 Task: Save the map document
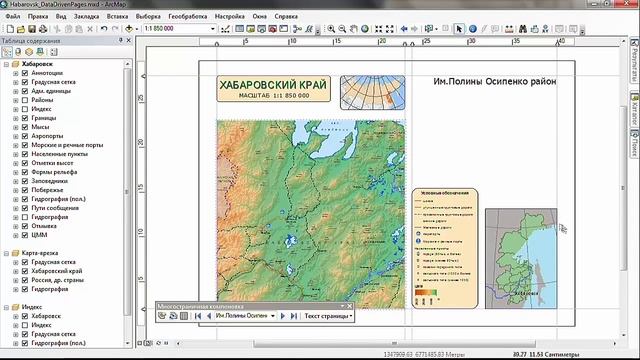click(32, 29)
